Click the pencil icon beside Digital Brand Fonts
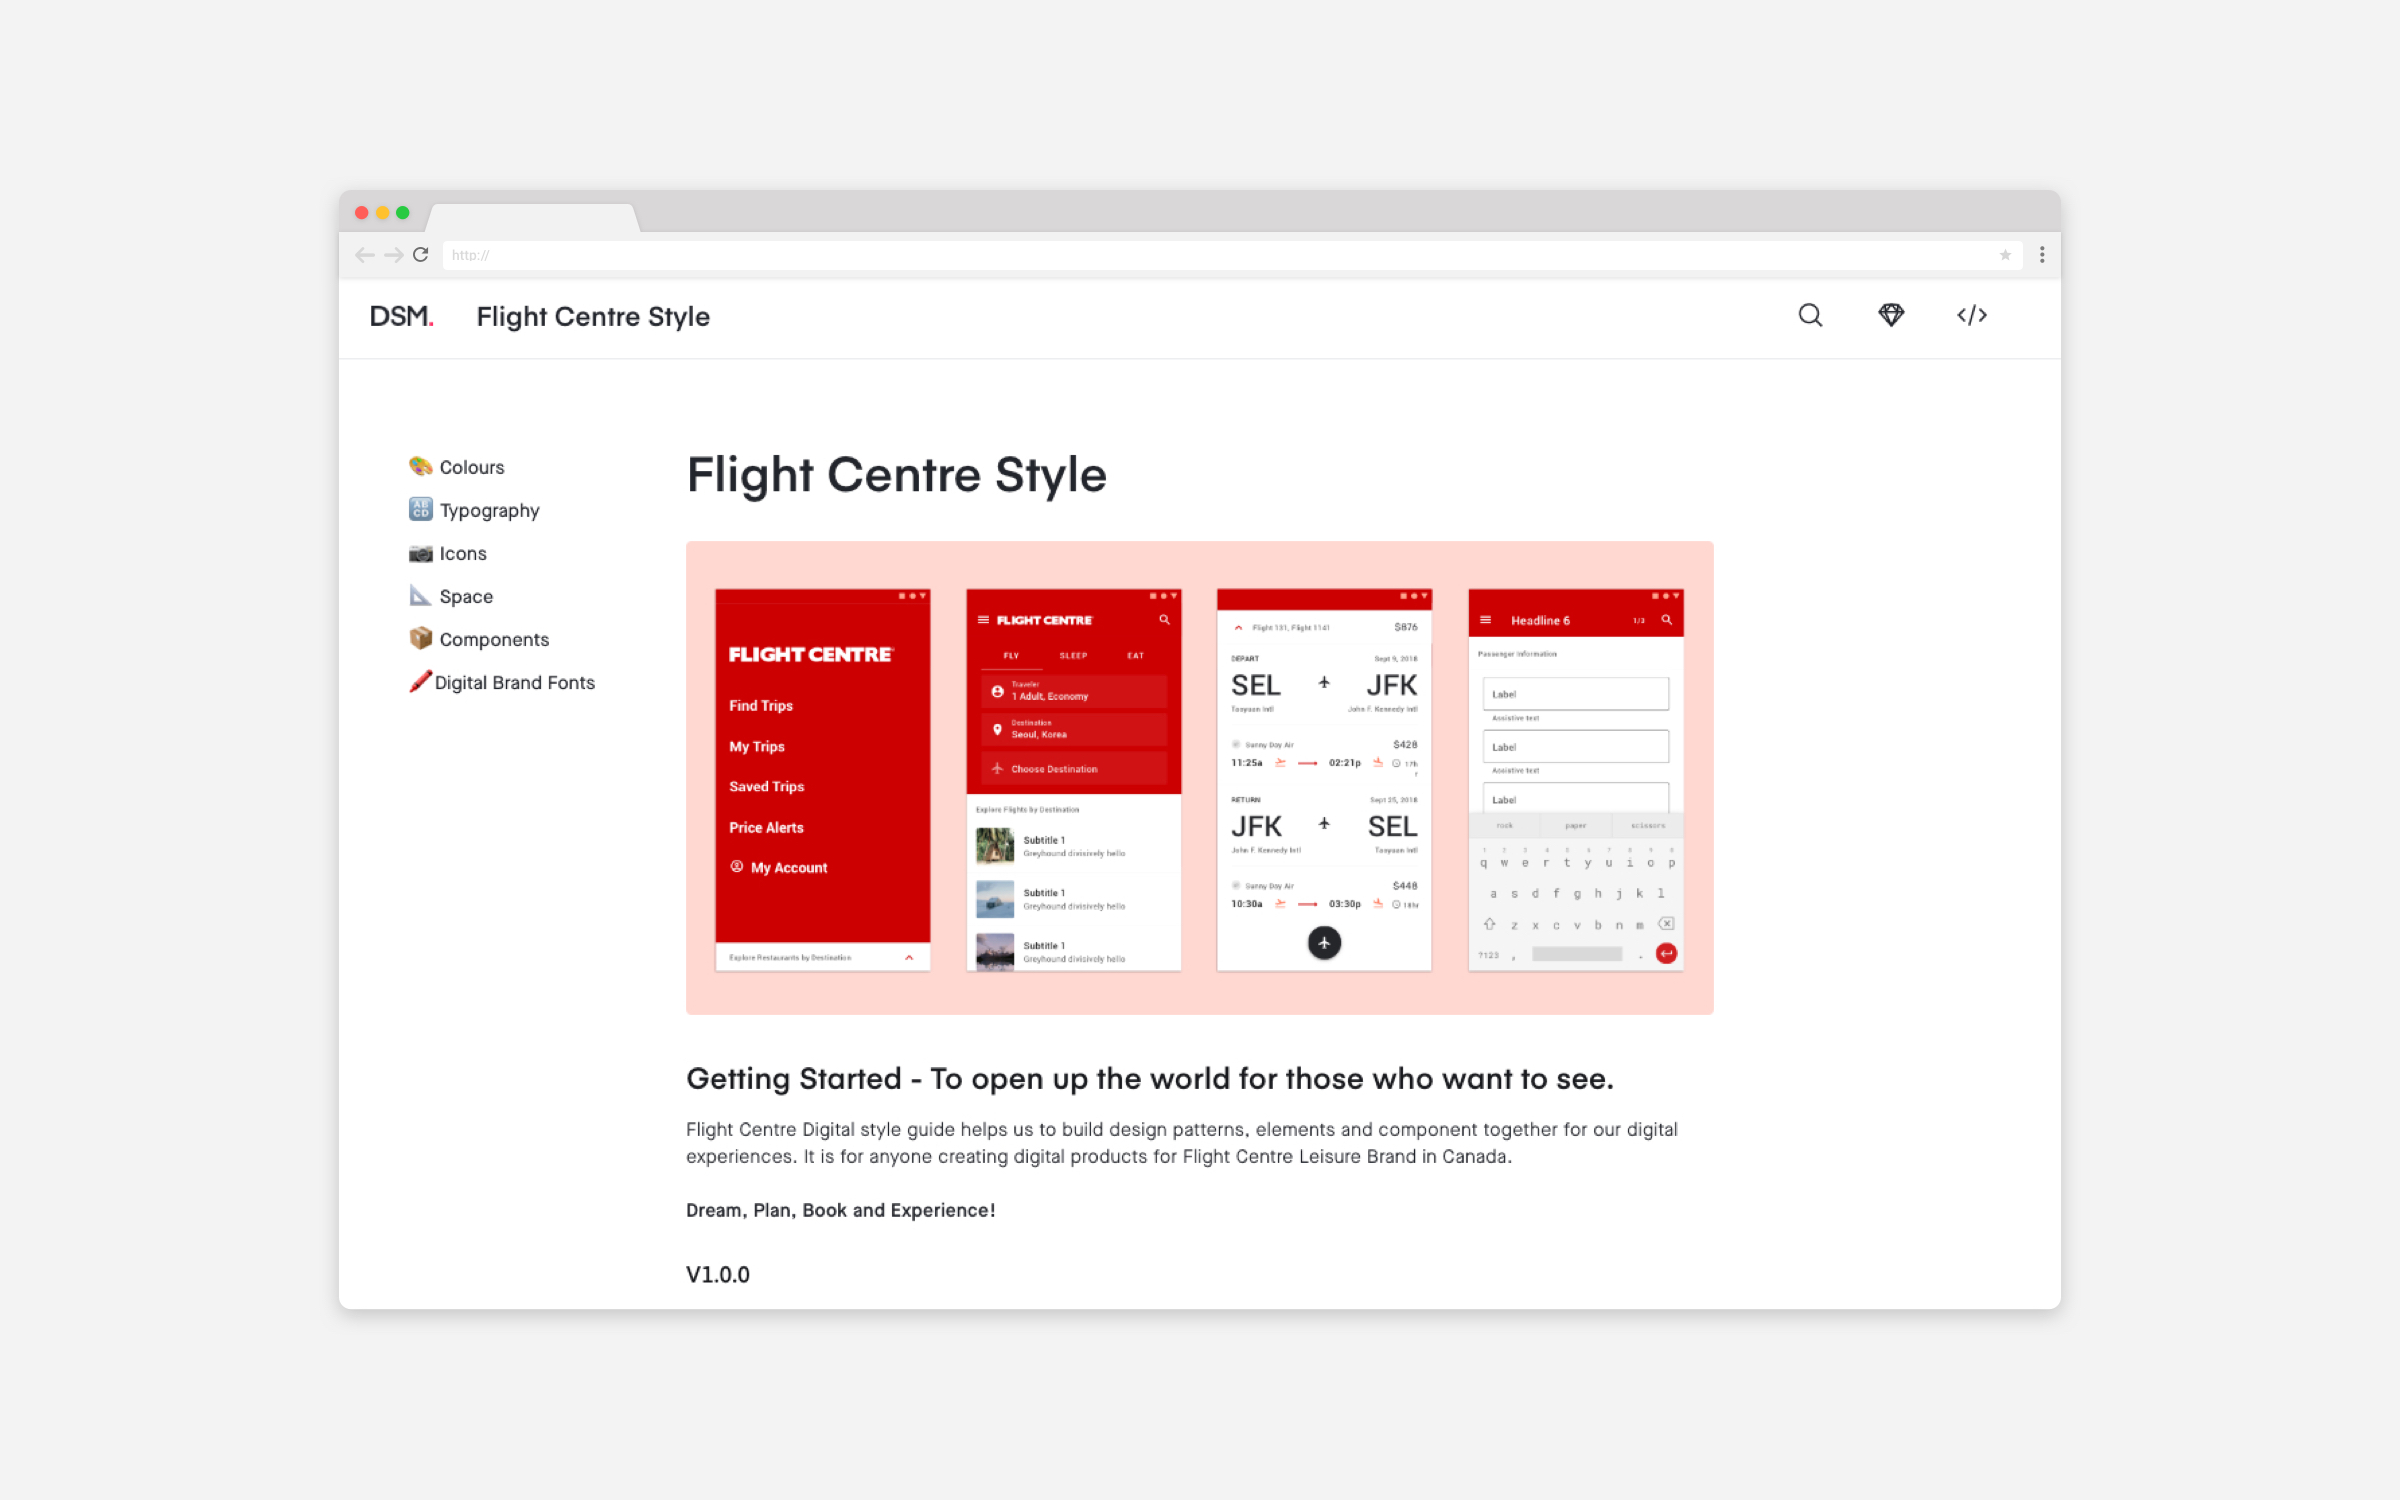The image size is (2400, 1500). [x=422, y=681]
